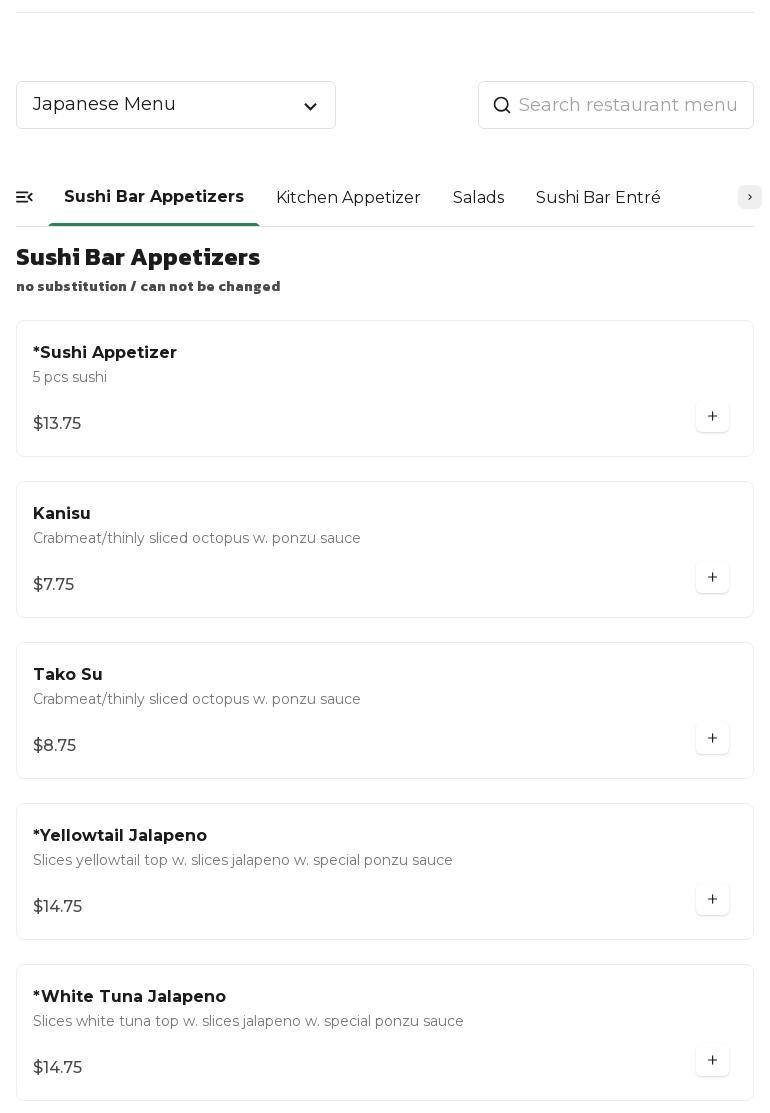Focus the Search restaurant menu field
The height and width of the screenshot is (1113, 770).
point(628,105)
